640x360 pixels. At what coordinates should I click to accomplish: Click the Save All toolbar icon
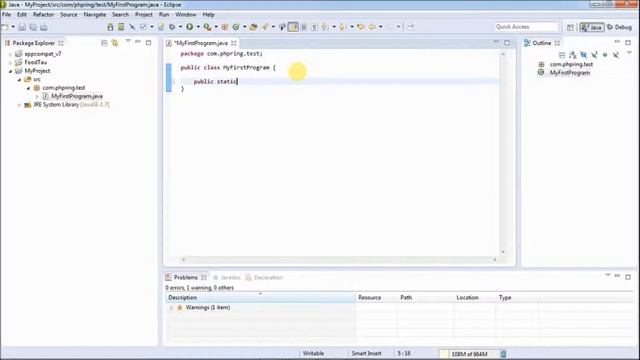[33, 27]
